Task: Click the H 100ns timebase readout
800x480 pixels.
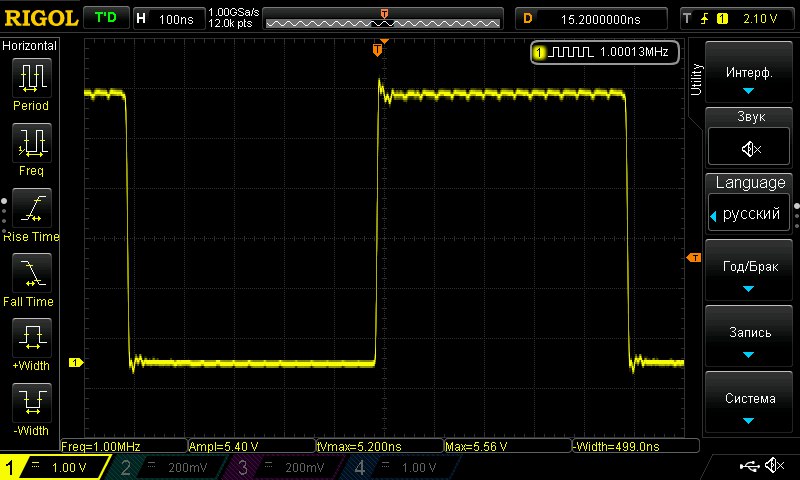Action: [x=169, y=19]
